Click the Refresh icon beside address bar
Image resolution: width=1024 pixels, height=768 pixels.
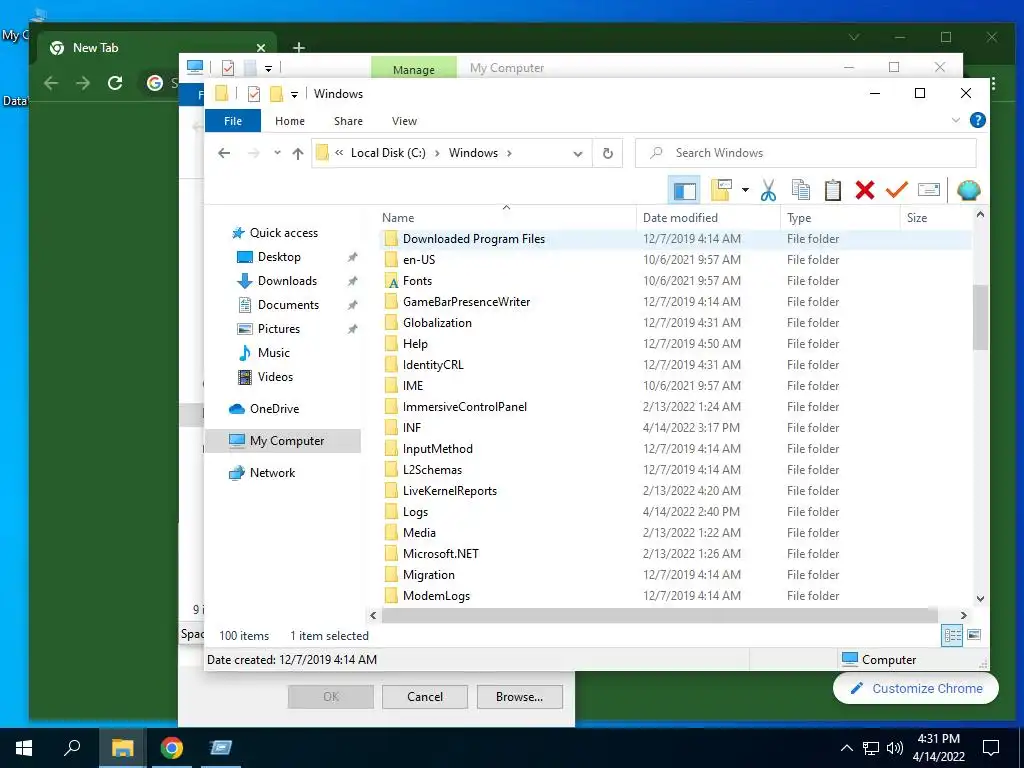click(x=607, y=153)
